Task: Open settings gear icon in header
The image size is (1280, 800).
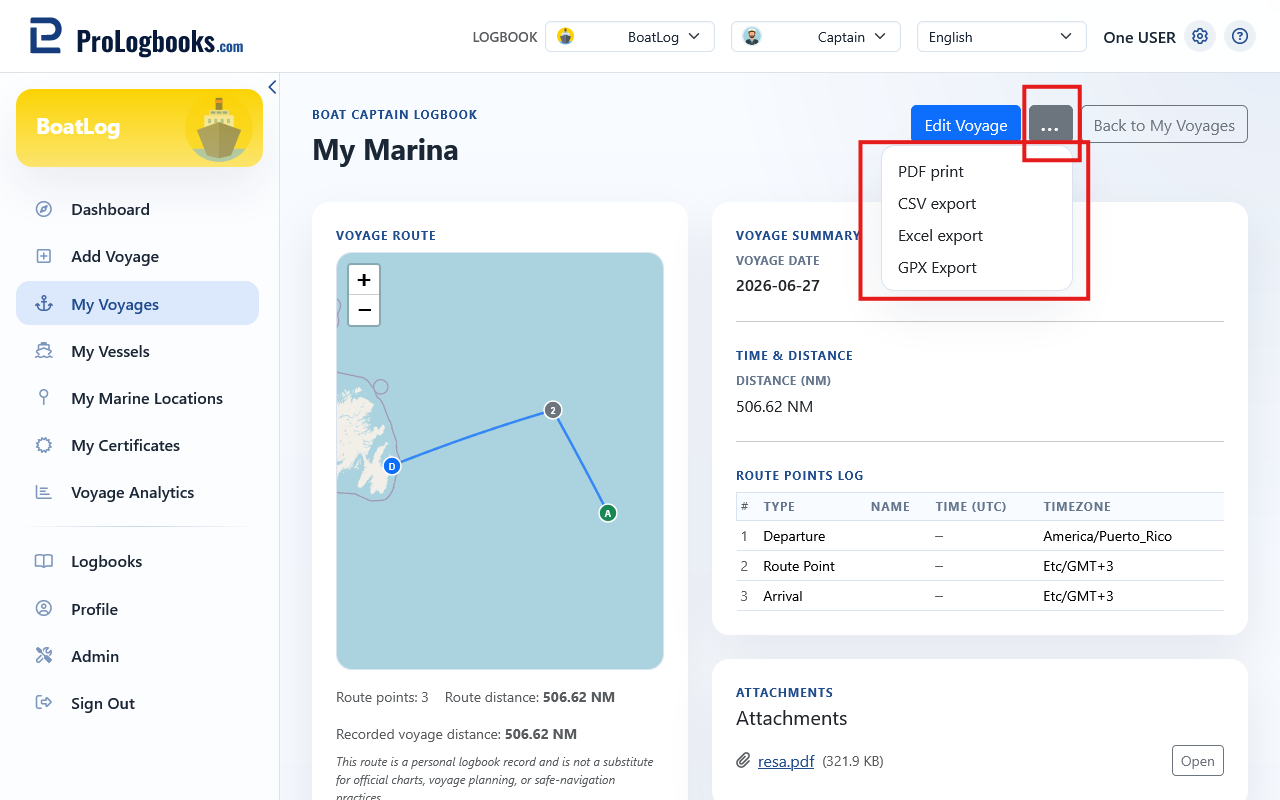Action: [x=1200, y=37]
